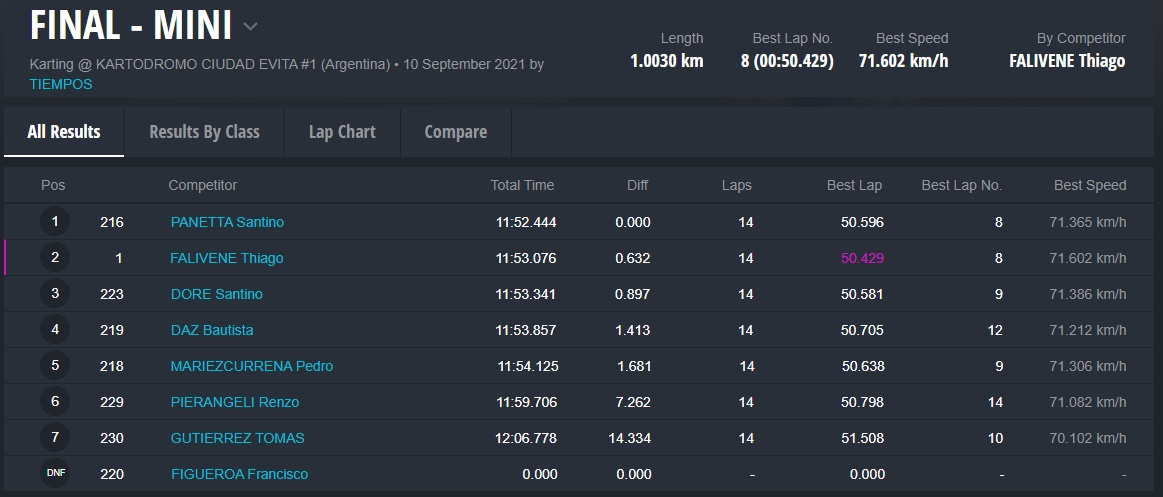Open the Results By Class tab
Viewport: 1163px width, 497px height.
[204, 132]
